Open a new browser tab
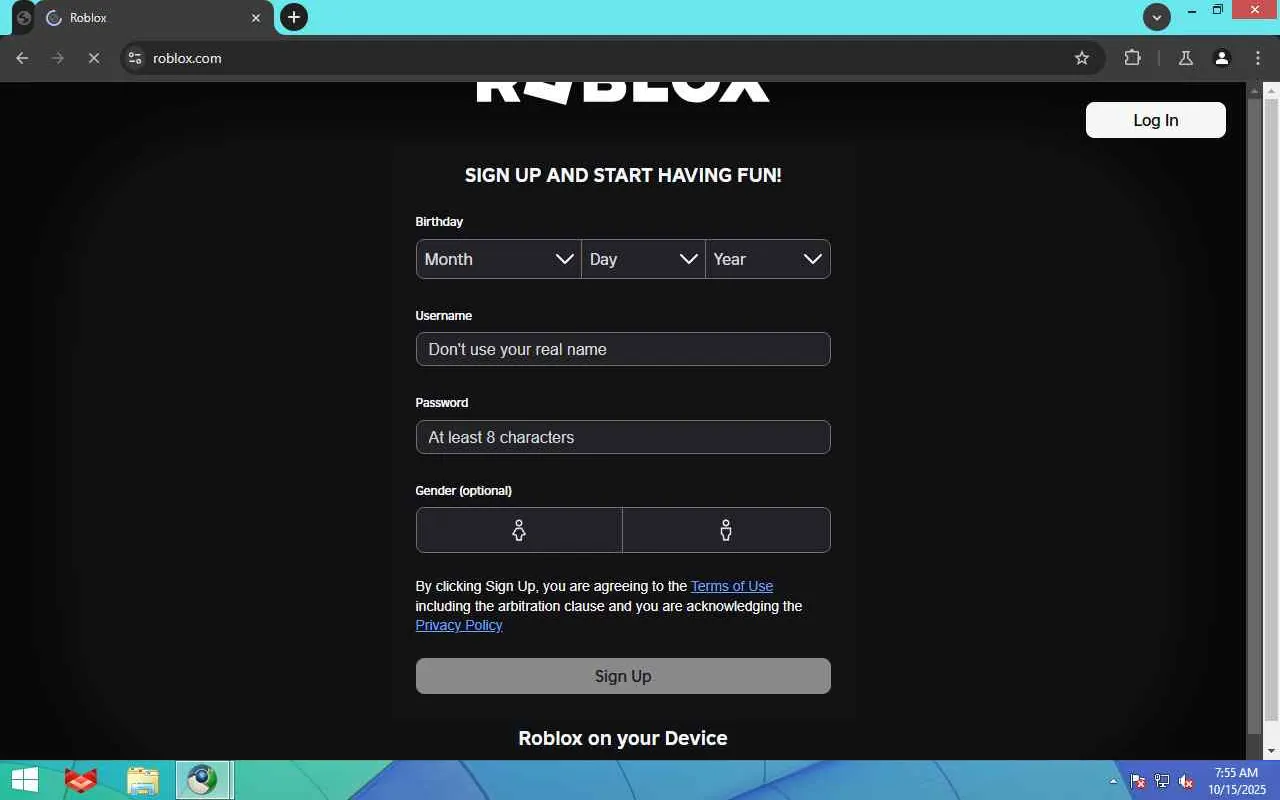The image size is (1280, 800). tap(294, 17)
